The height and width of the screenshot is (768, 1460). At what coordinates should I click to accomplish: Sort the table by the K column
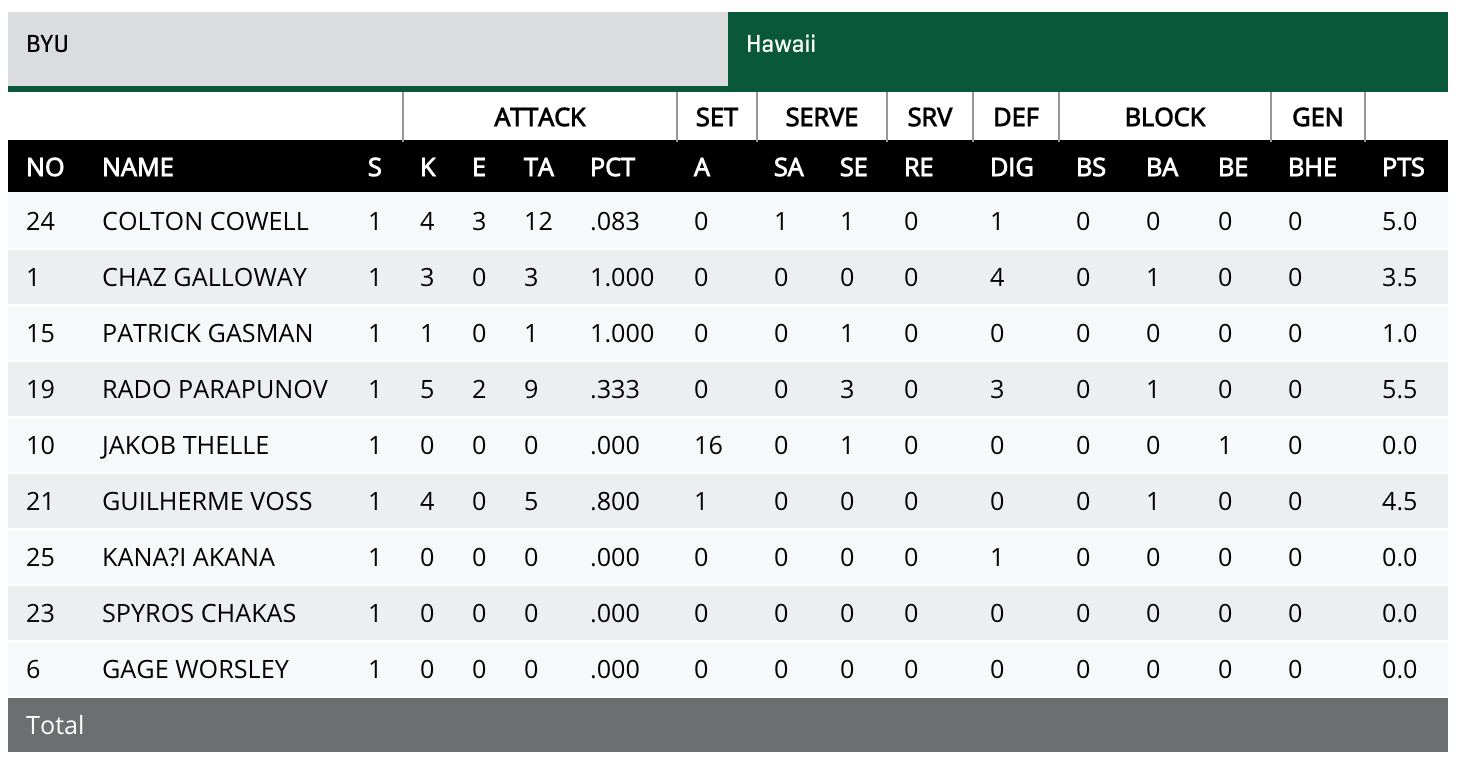pyautogui.click(x=426, y=167)
